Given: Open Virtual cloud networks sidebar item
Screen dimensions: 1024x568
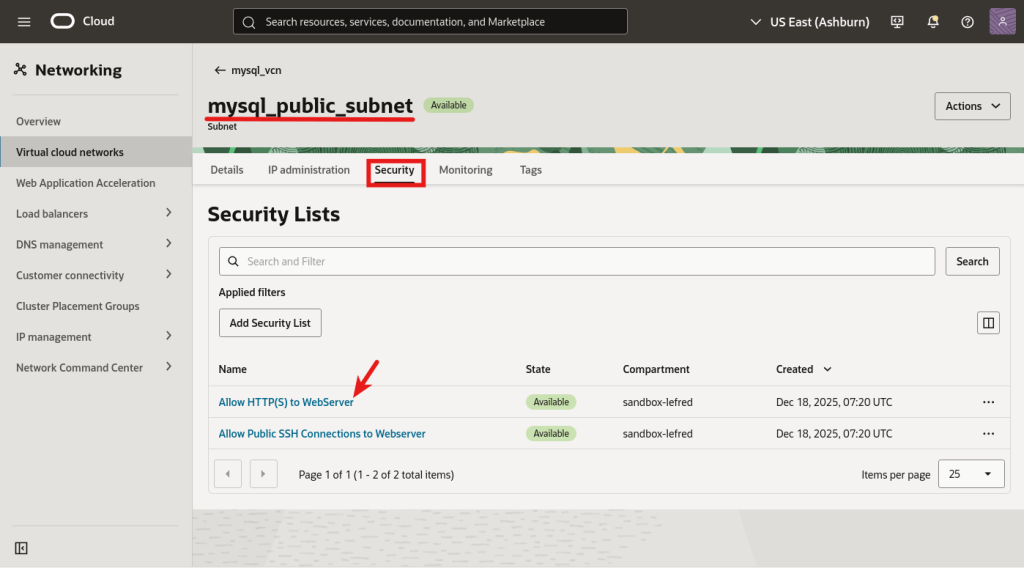Looking at the screenshot, I should tap(96, 152).
